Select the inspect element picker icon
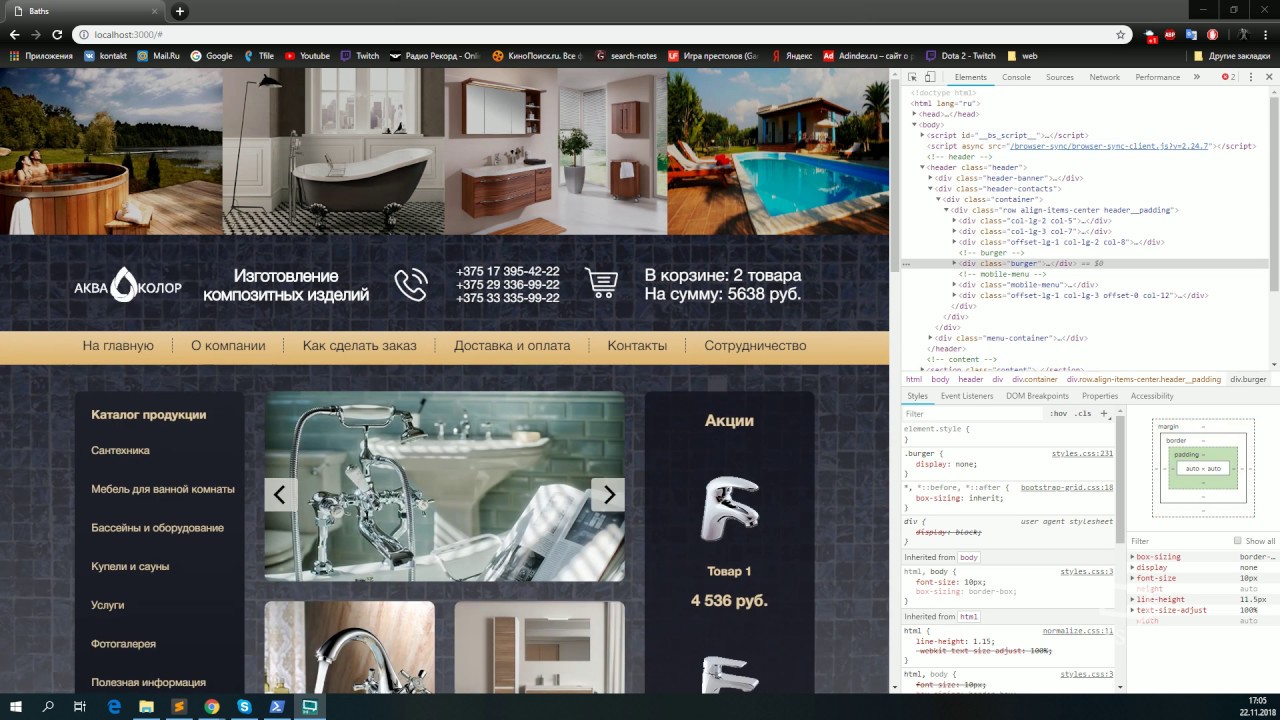Screen dimensions: 1280x720 [x=913, y=77]
